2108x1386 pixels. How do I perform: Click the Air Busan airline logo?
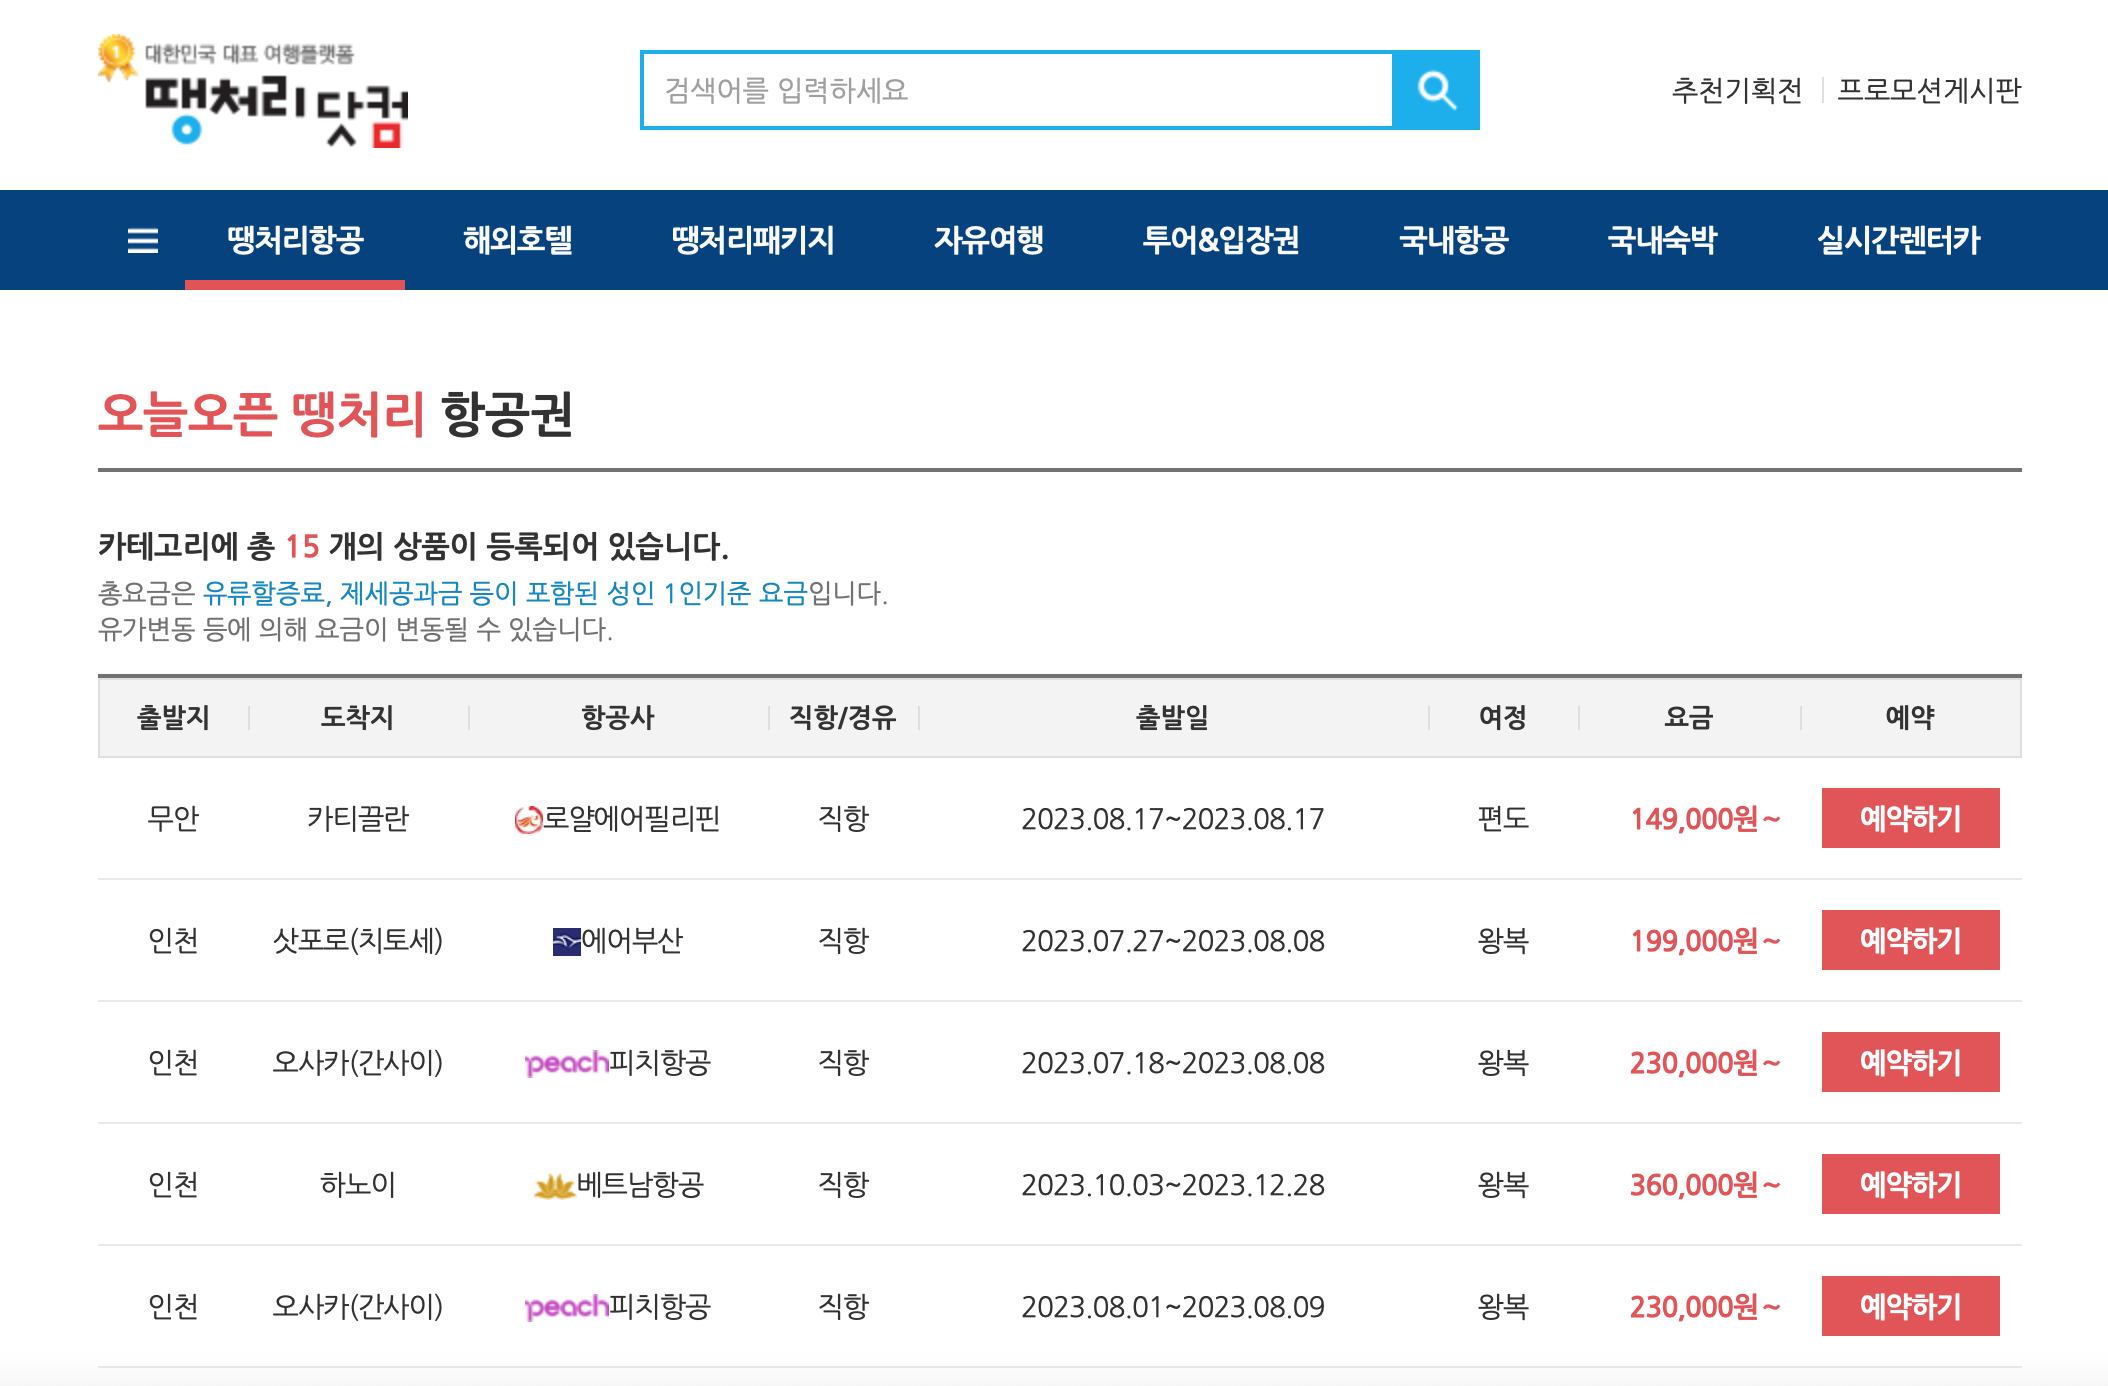pyautogui.click(x=566, y=941)
